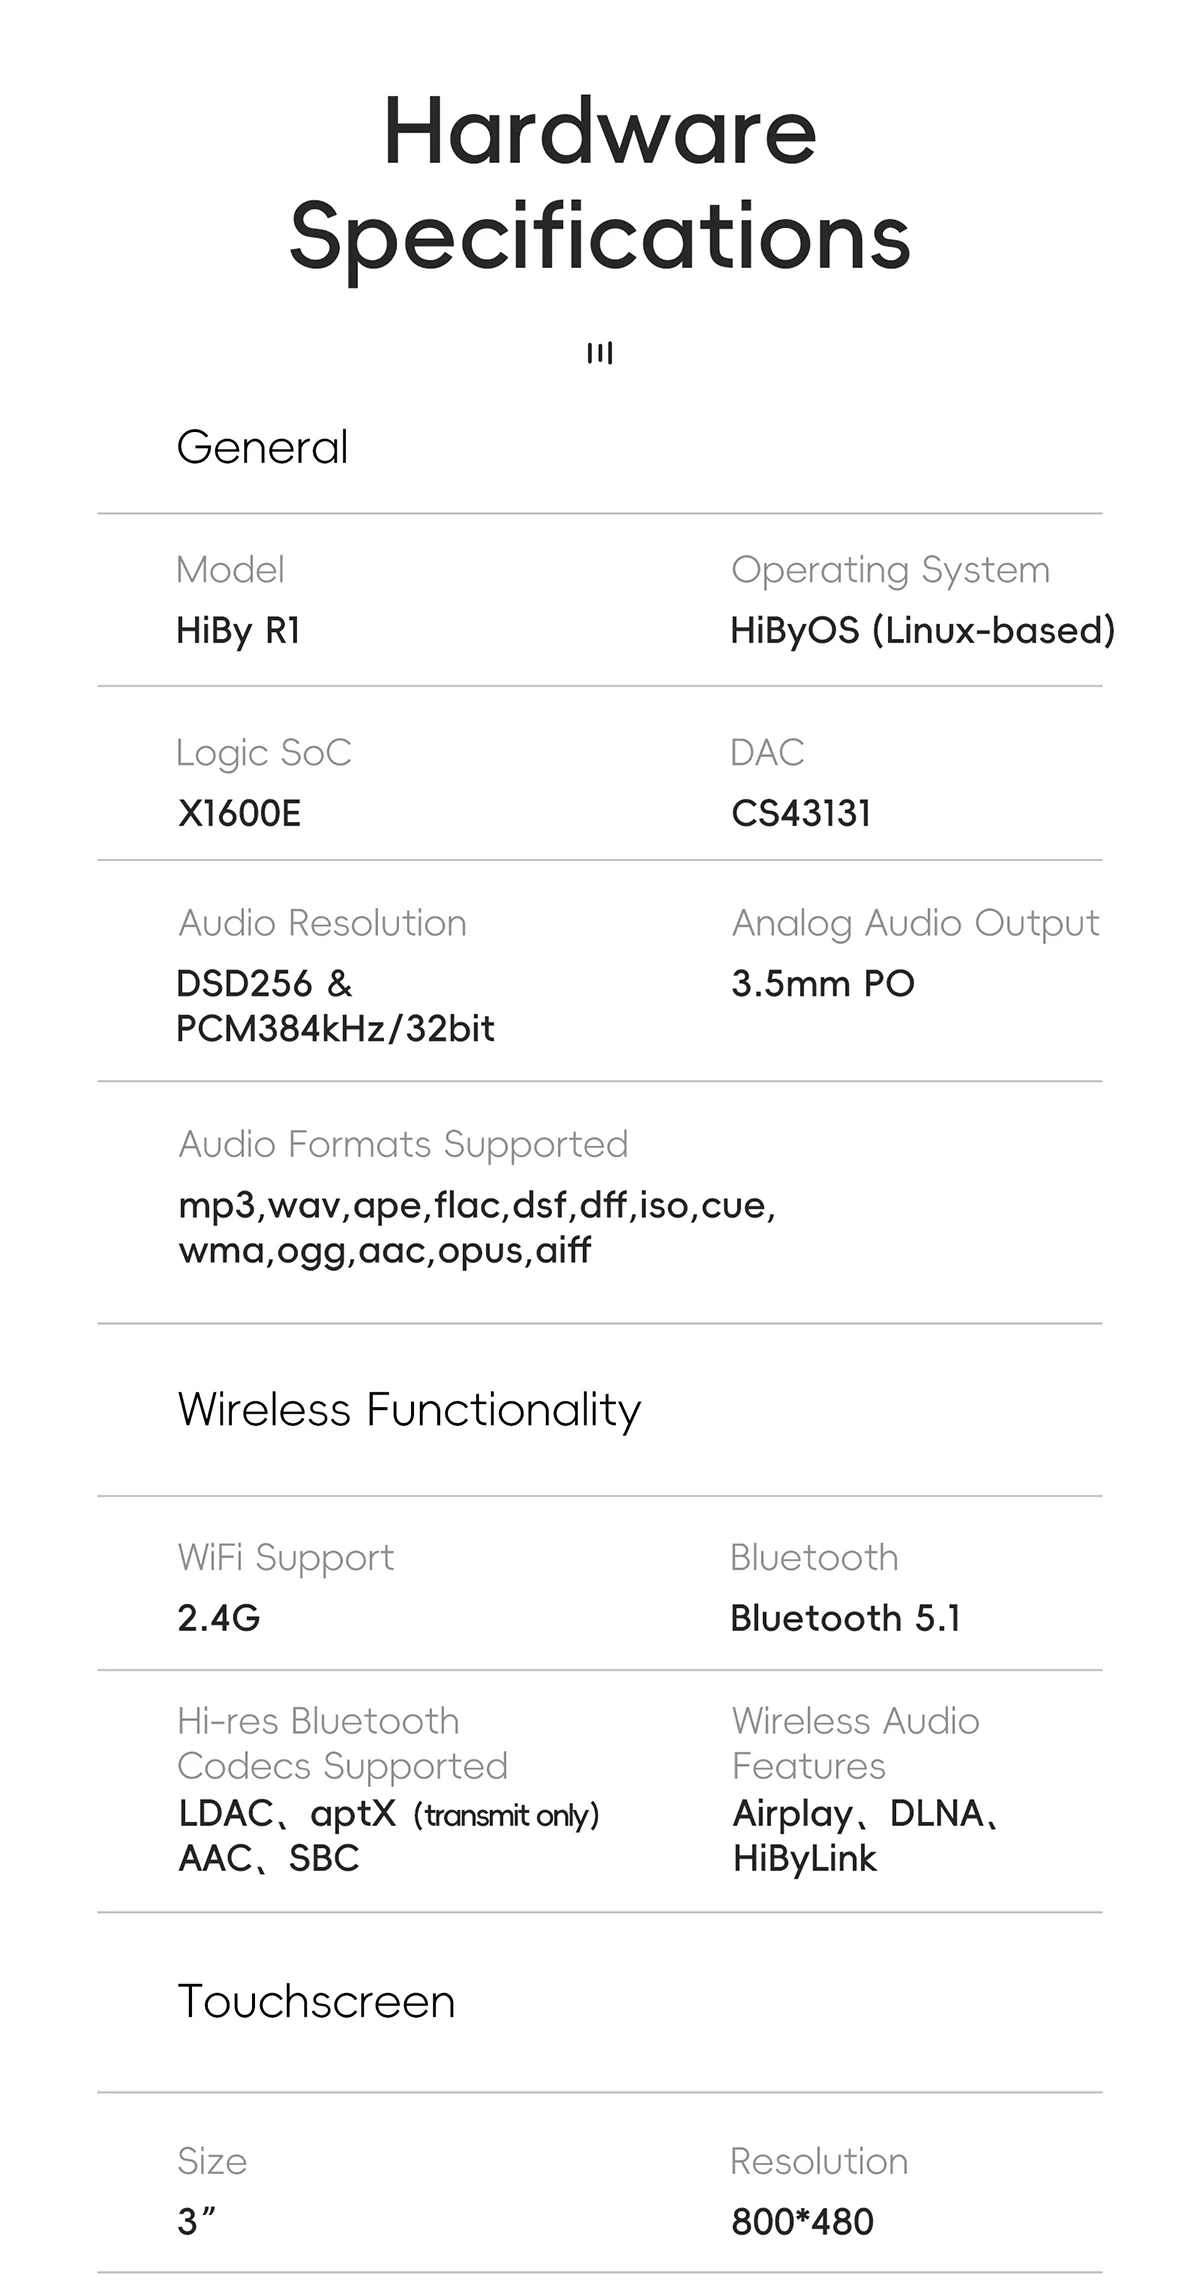The image size is (1200, 2293).
Task: Click the HiBy R1 model value
Action: pos(238,631)
